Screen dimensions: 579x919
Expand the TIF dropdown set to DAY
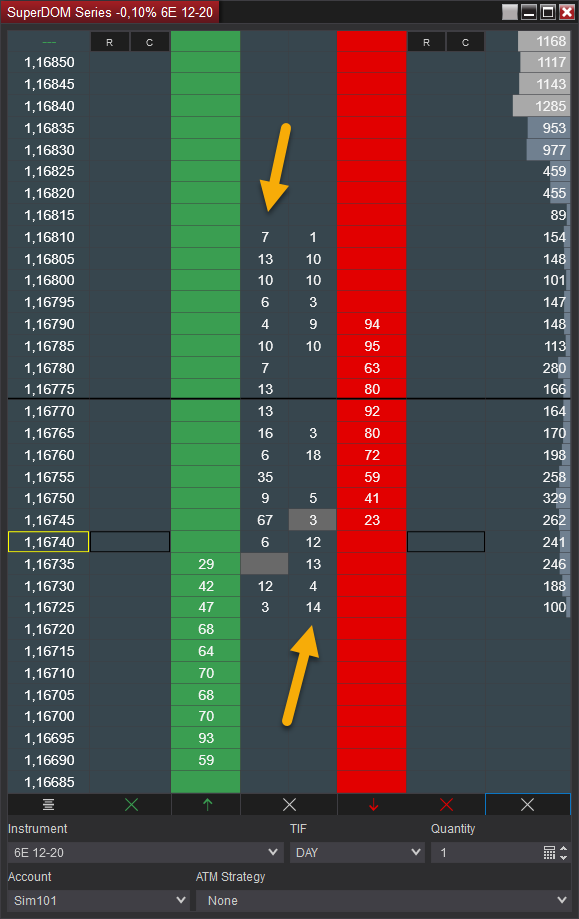click(x=357, y=852)
